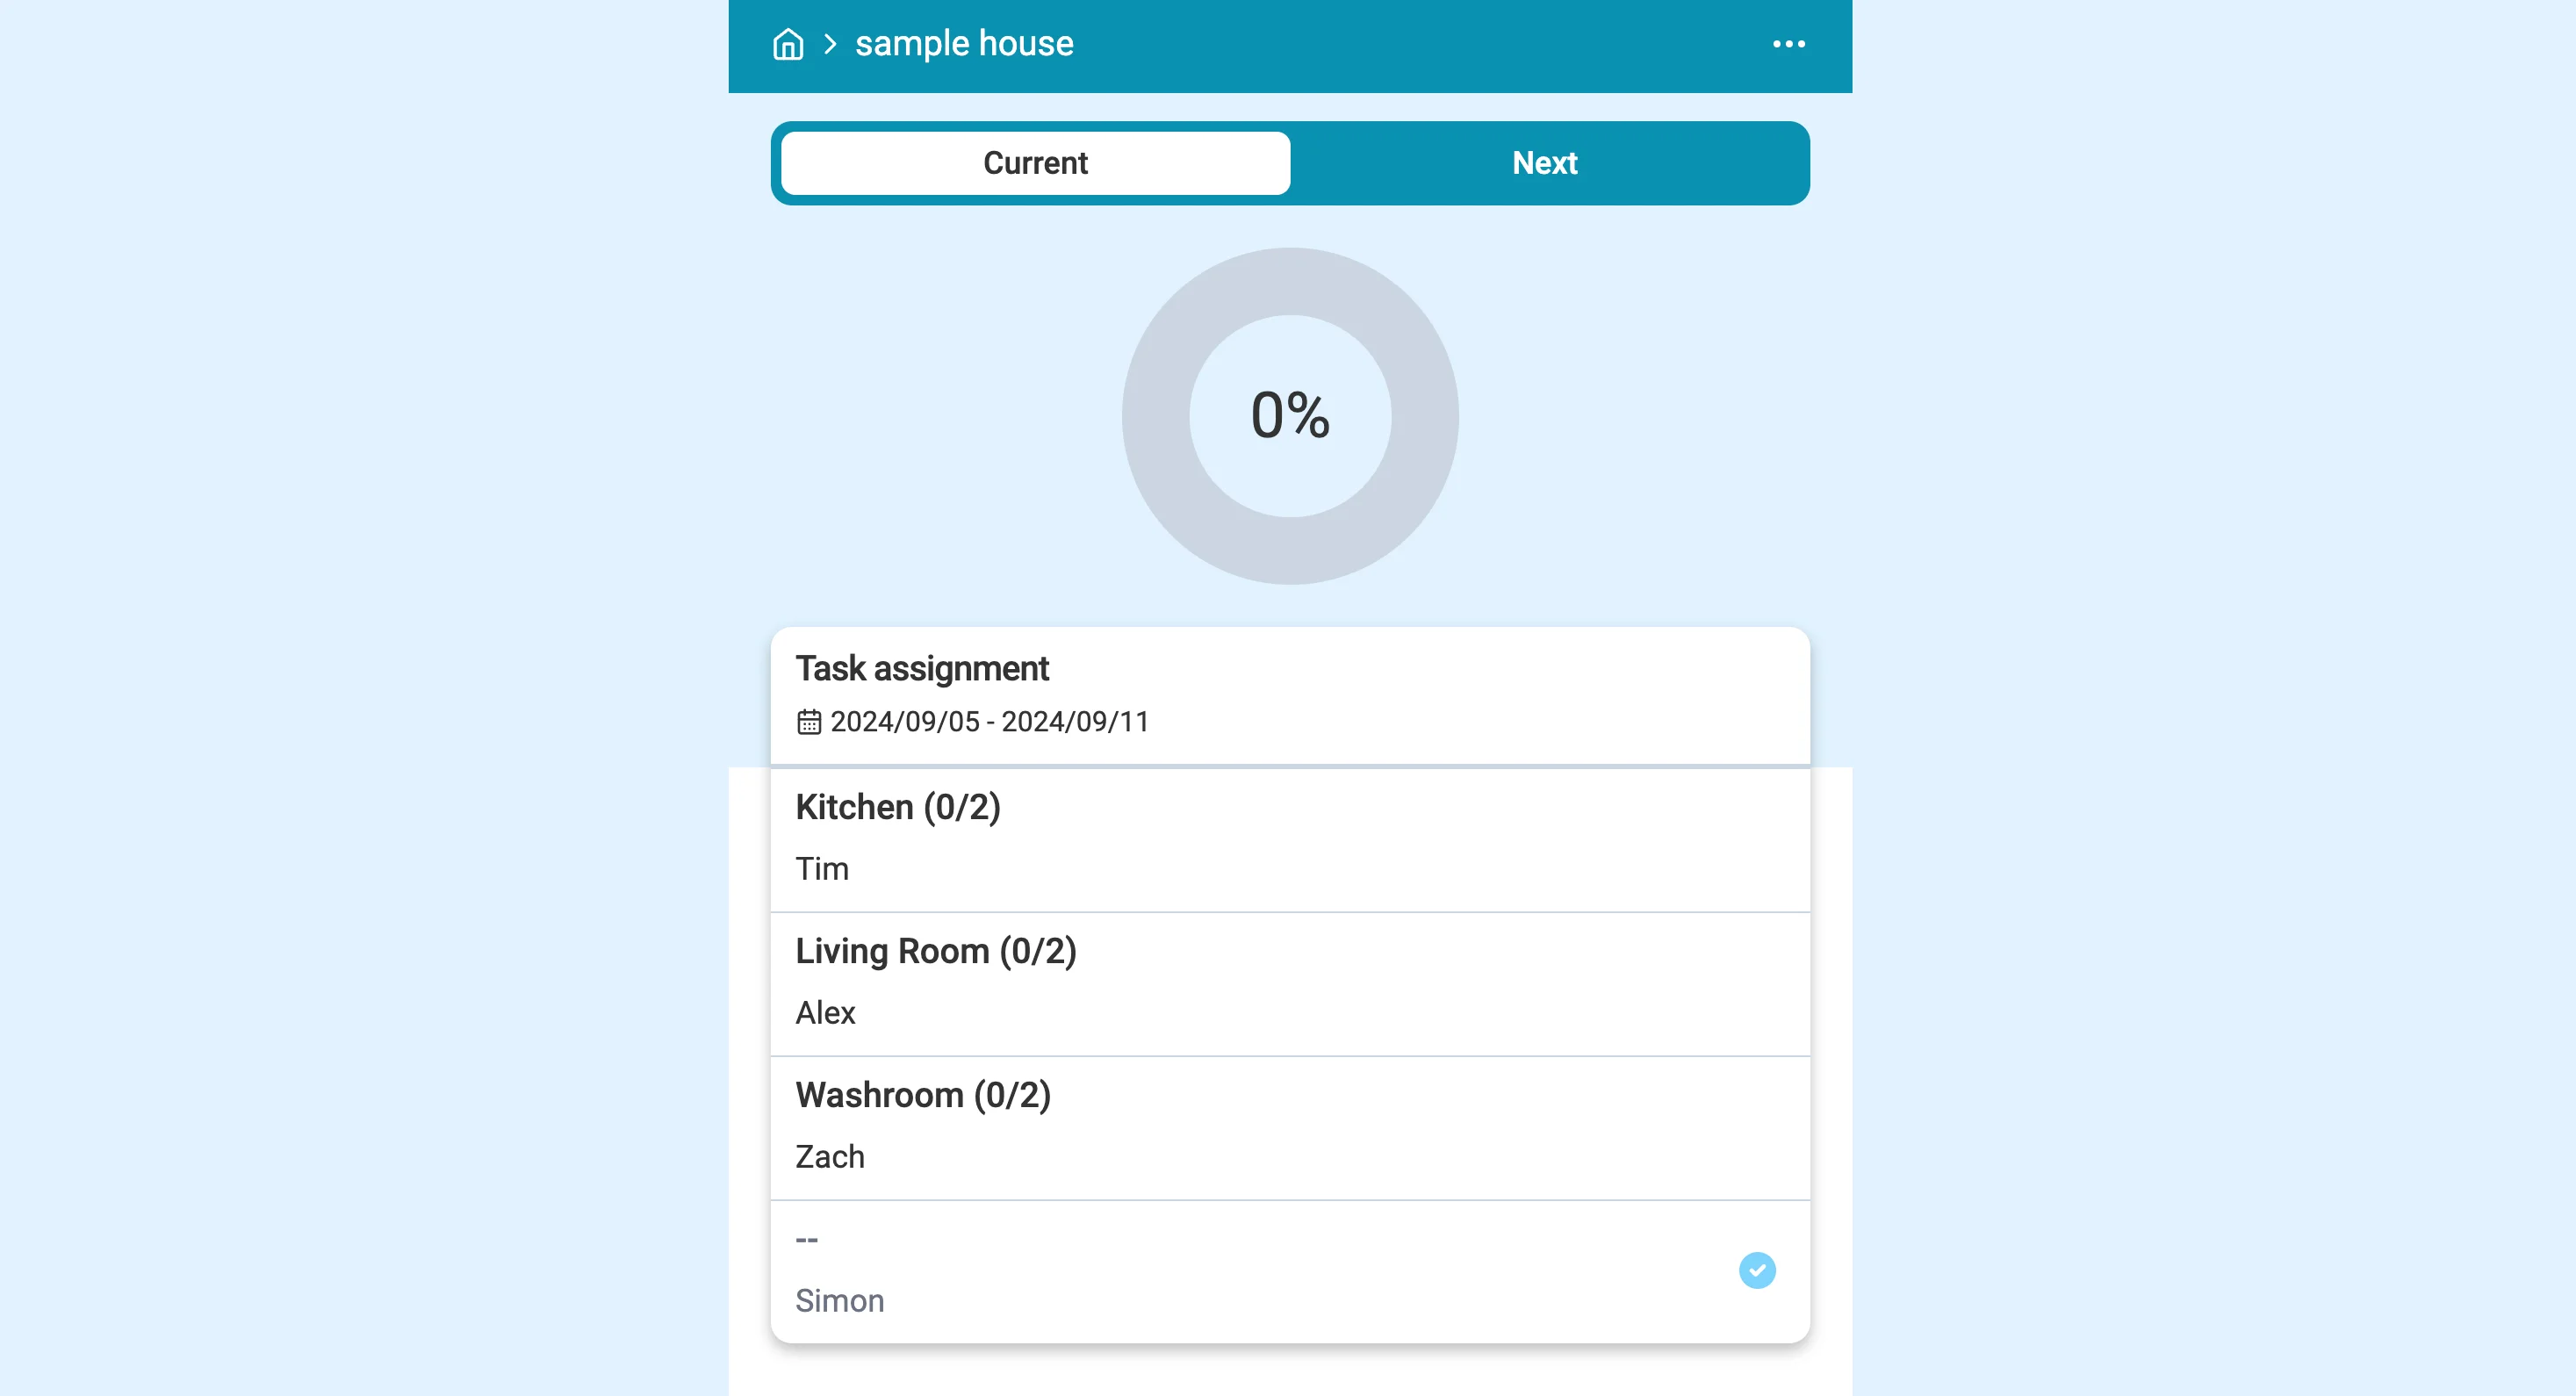Click the 0% percentage text
2576x1396 pixels.
1290,415
